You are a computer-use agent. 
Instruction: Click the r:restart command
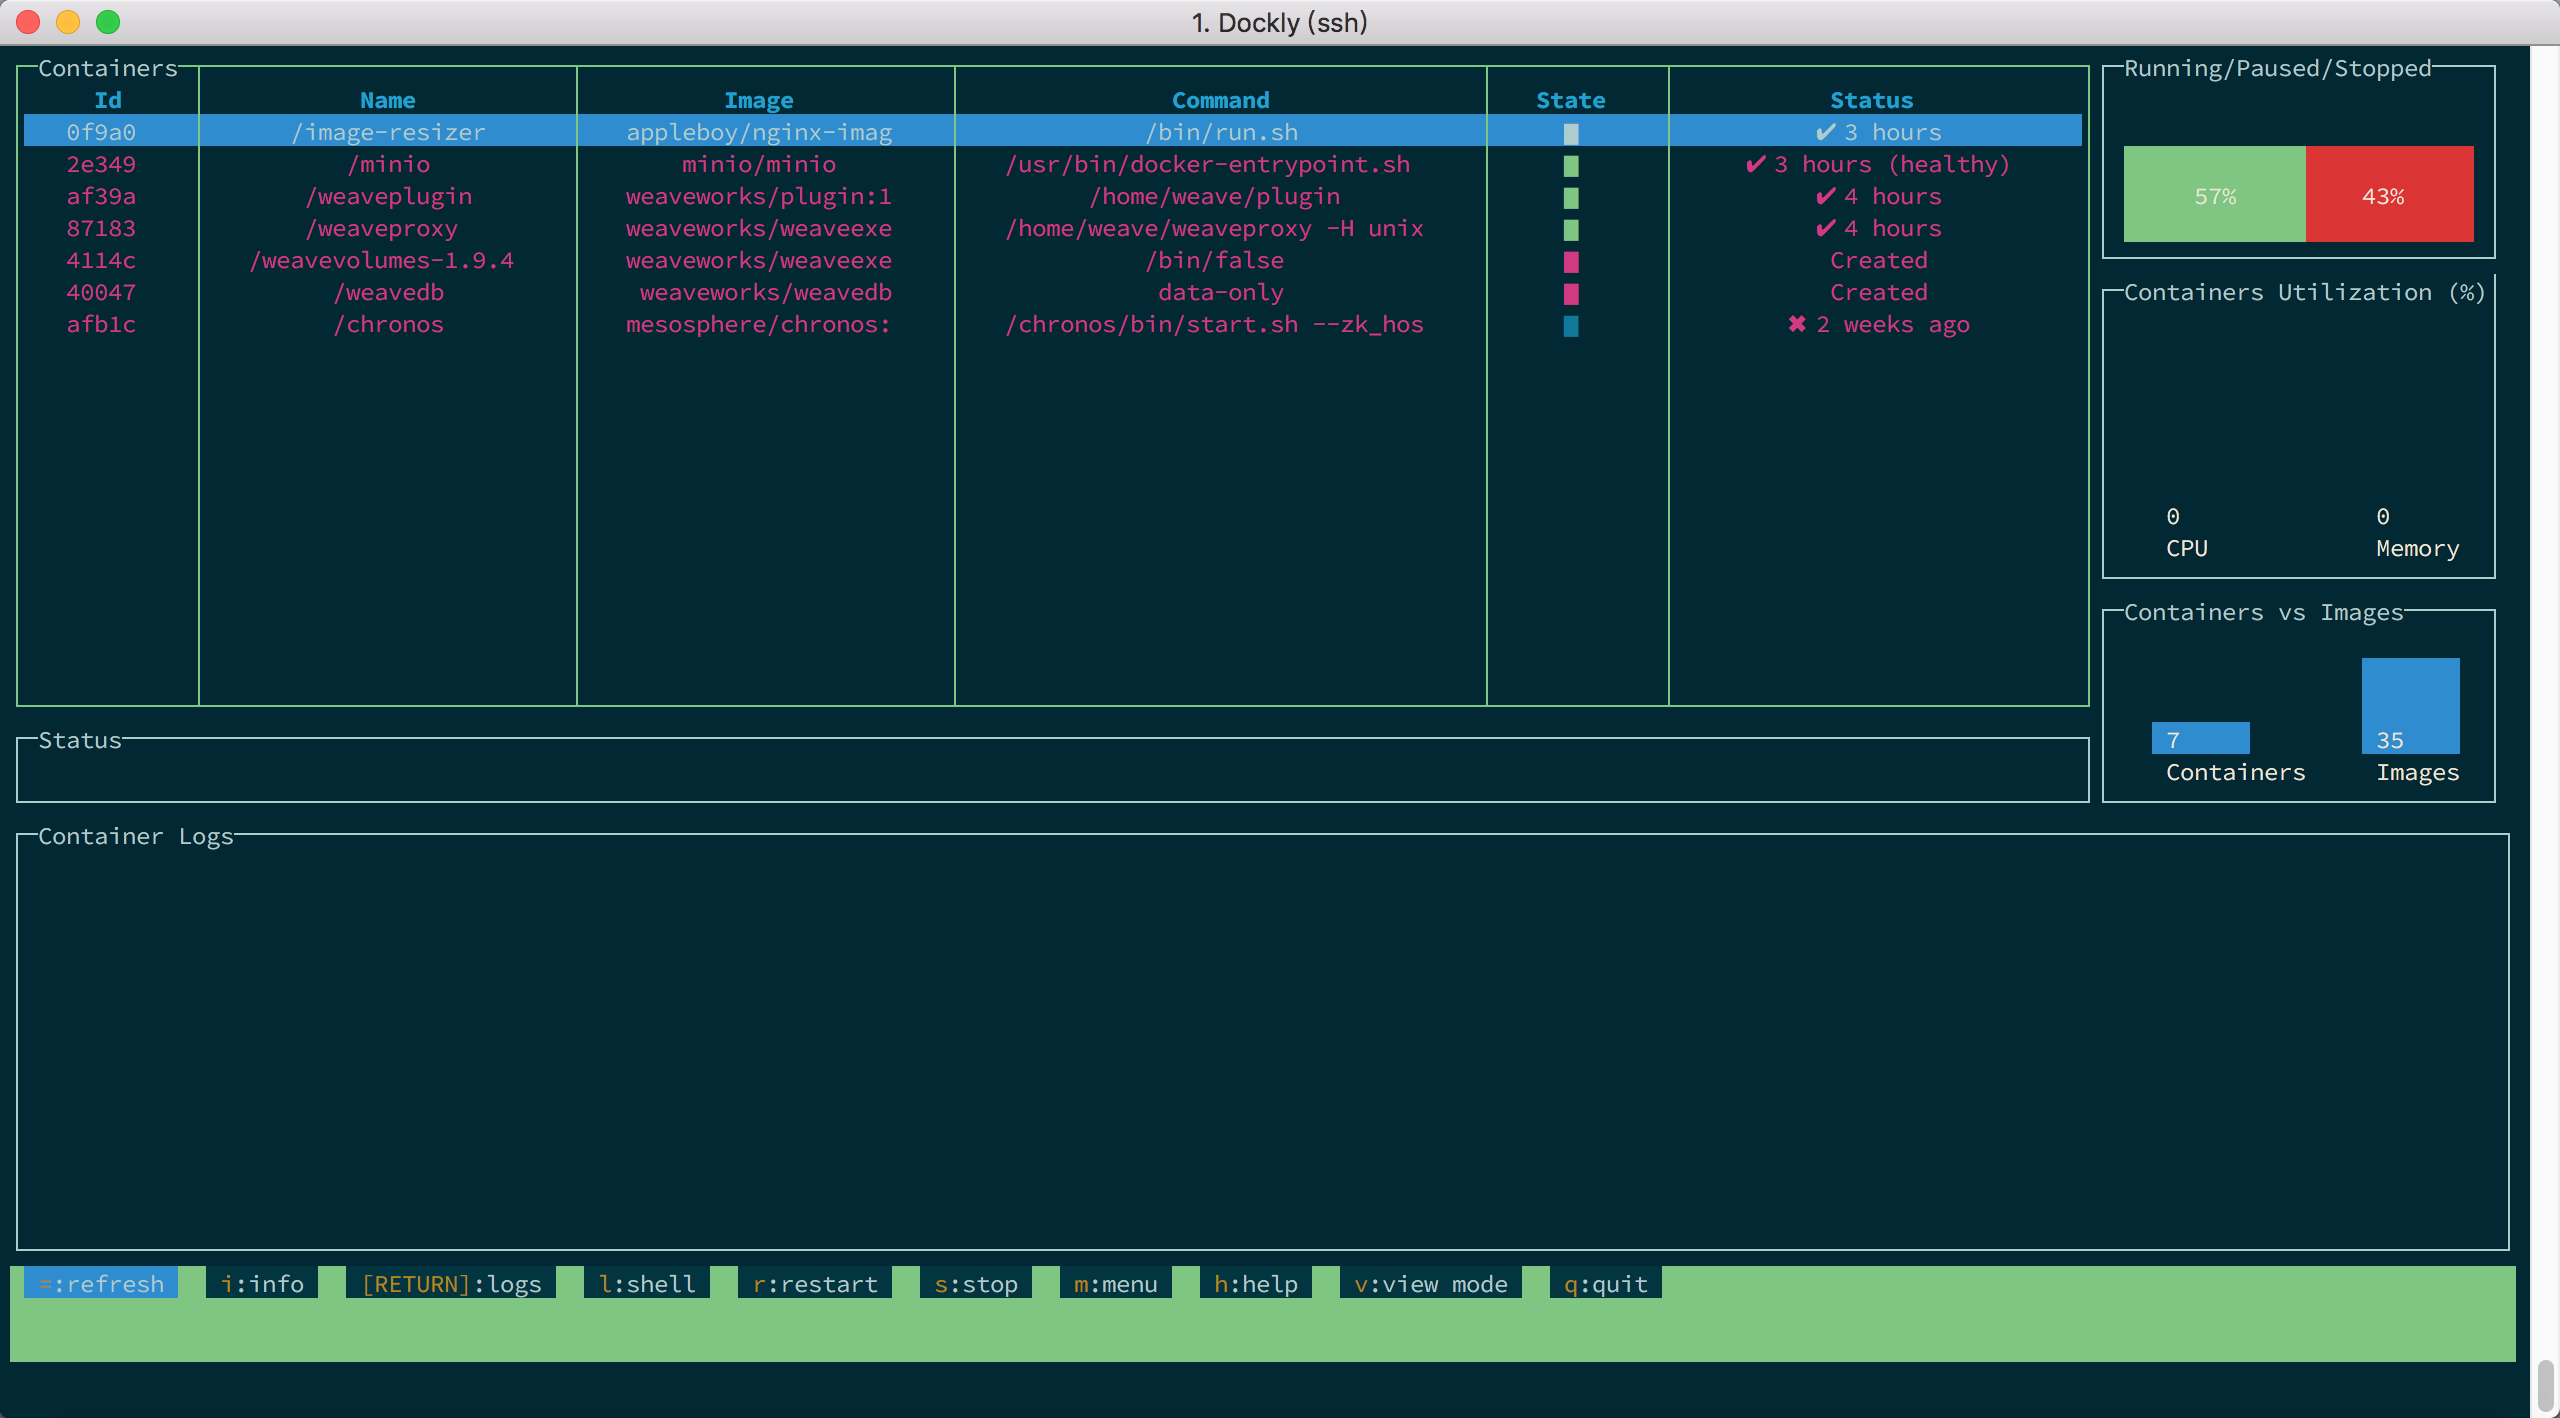coord(815,1283)
